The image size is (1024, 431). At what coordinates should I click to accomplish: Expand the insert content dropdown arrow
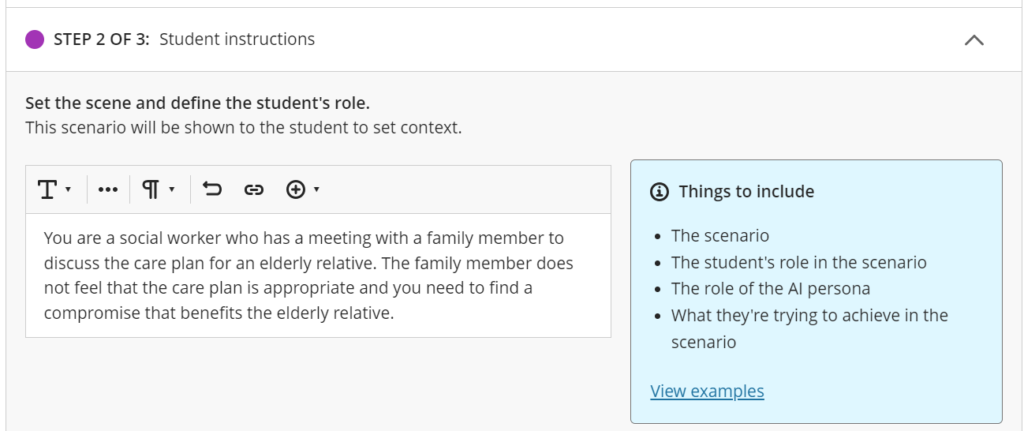(317, 190)
